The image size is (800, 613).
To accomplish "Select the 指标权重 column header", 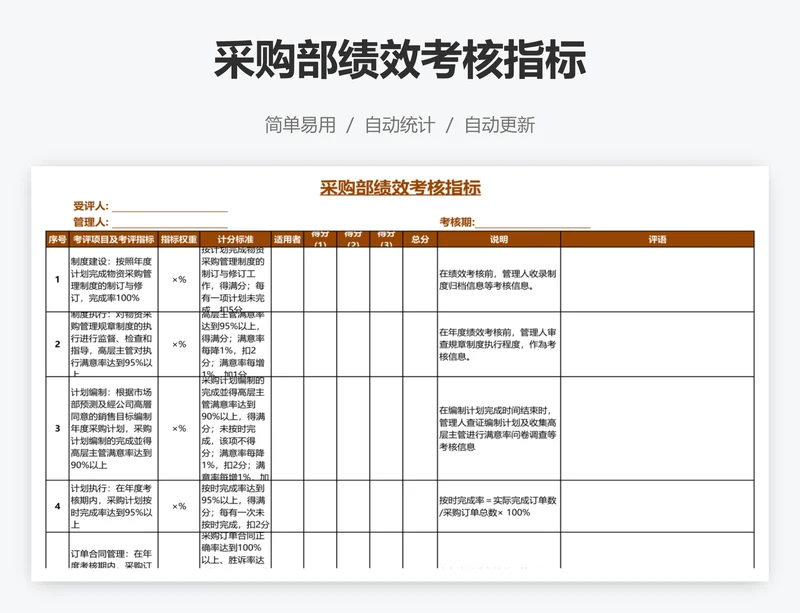I will click(x=179, y=239).
